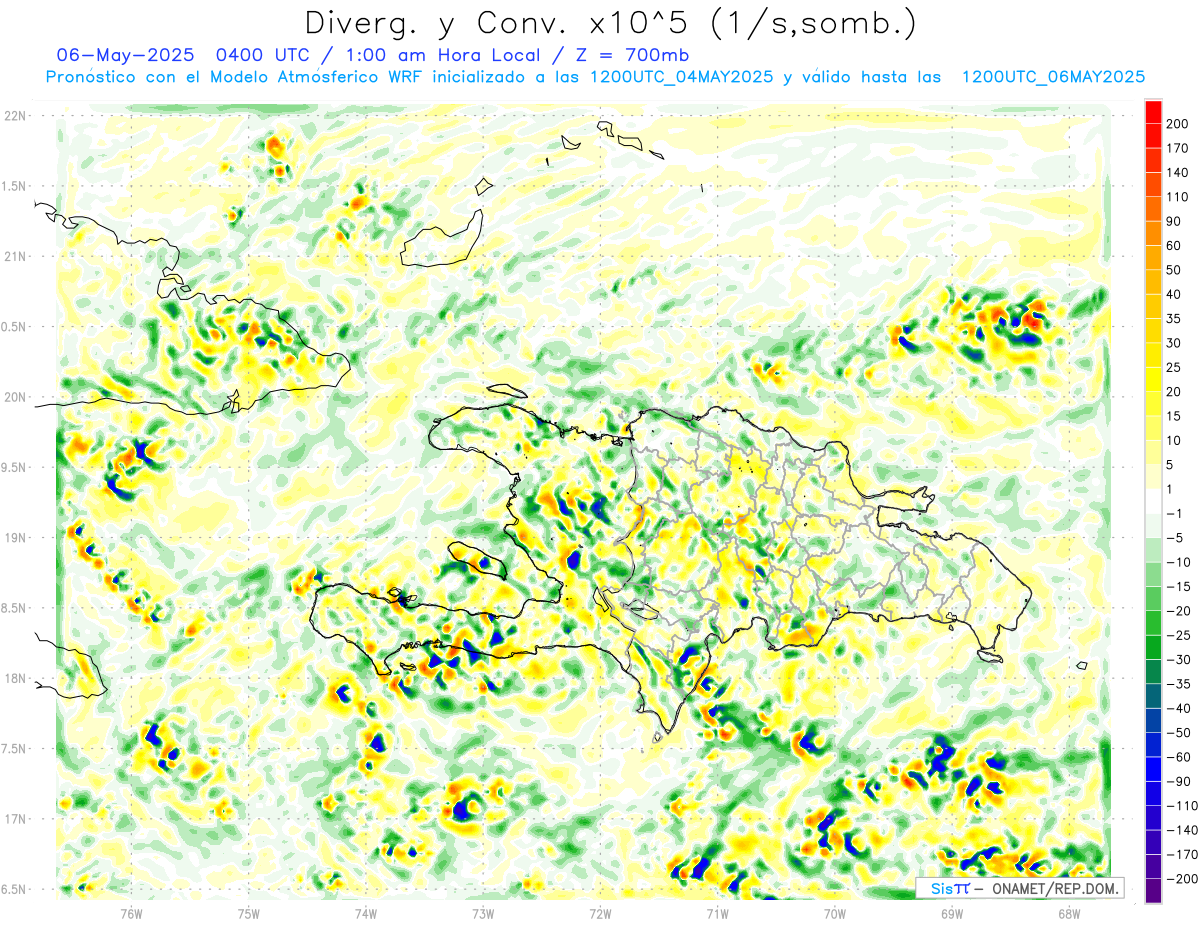Select the positive "140" colorbar value
Viewport: 1200px width, 927px height.
tap(1178, 173)
